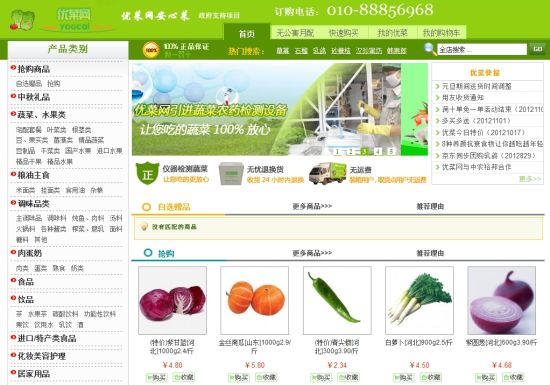The width and height of the screenshot is (550, 385).
Task: Switch to the 快速购买 tab
Action: click(x=343, y=33)
